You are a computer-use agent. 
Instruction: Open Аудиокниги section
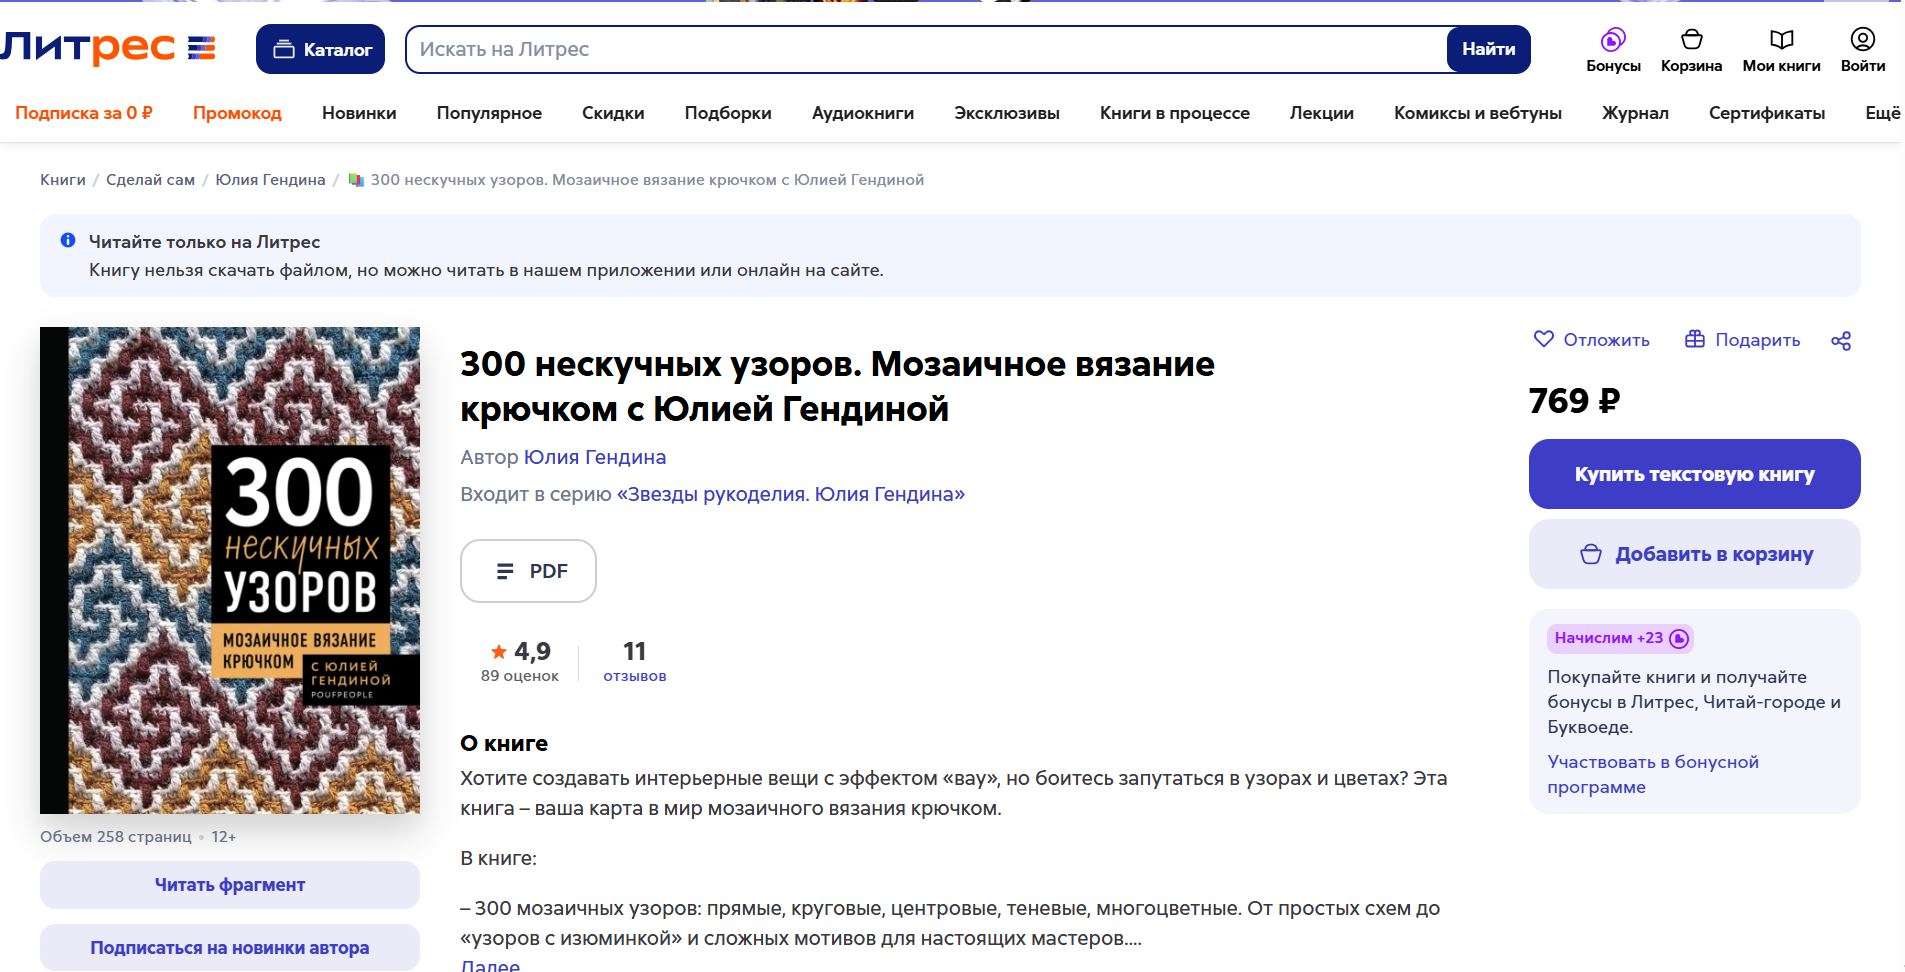pos(863,113)
